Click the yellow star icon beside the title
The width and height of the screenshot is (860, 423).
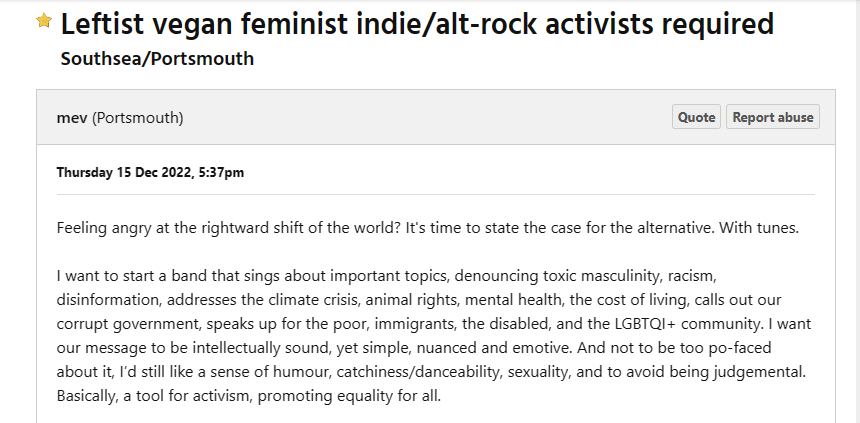(x=44, y=21)
